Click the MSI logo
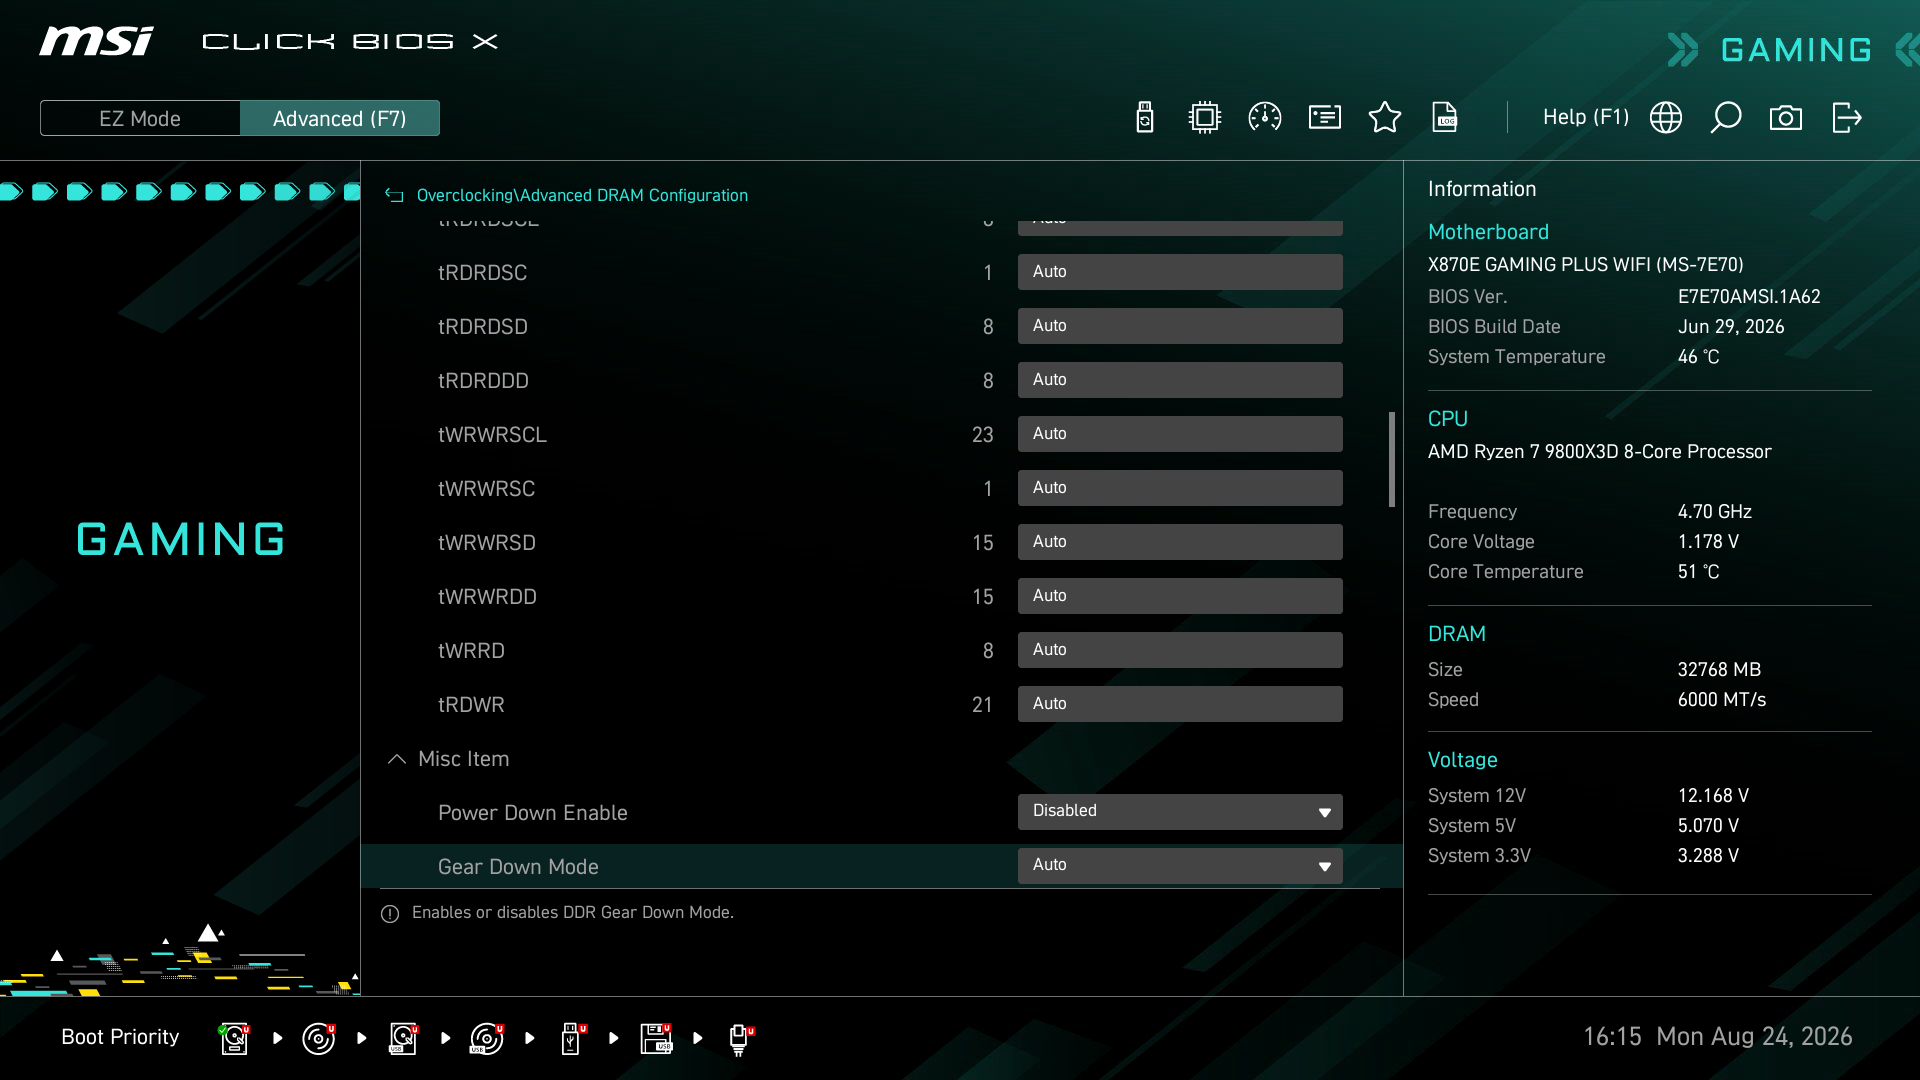Viewport: 1920px width, 1080px height. pos(96,41)
